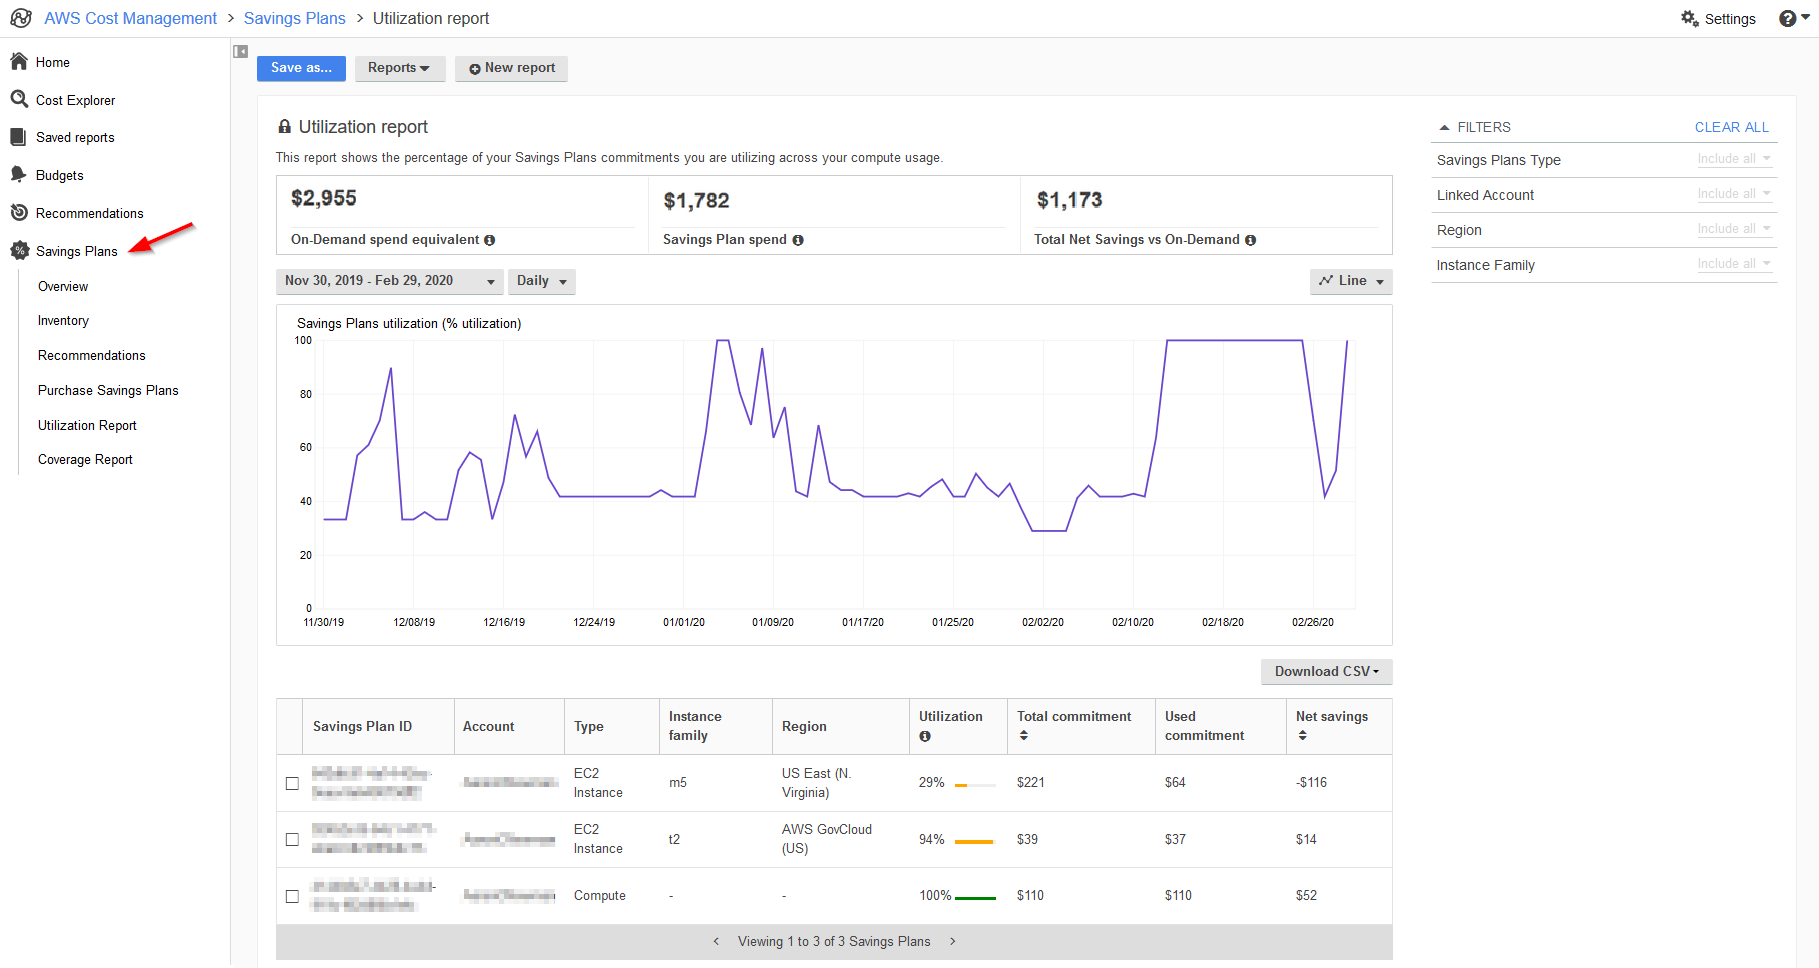The height and width of the screenshot is (968, 1819).
Task: Open Region filter dropdown
Action: 1734,229
